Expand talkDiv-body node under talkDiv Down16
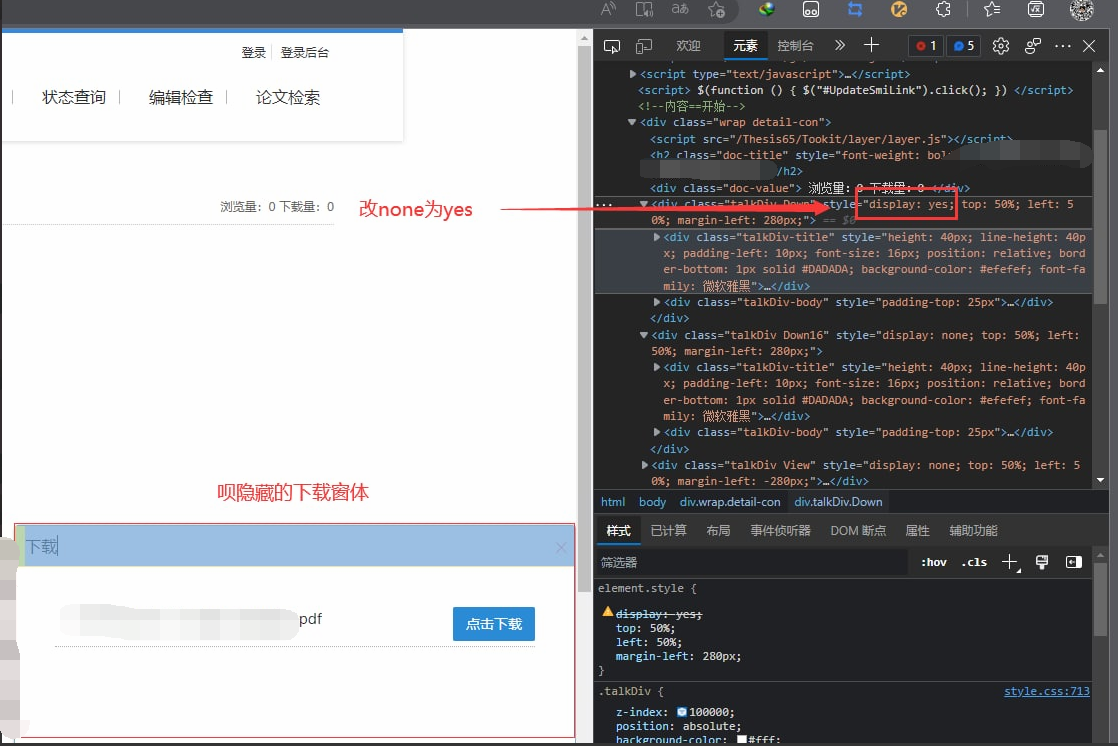The height and width of the screenshot is (746, 1118). (657, 431)
